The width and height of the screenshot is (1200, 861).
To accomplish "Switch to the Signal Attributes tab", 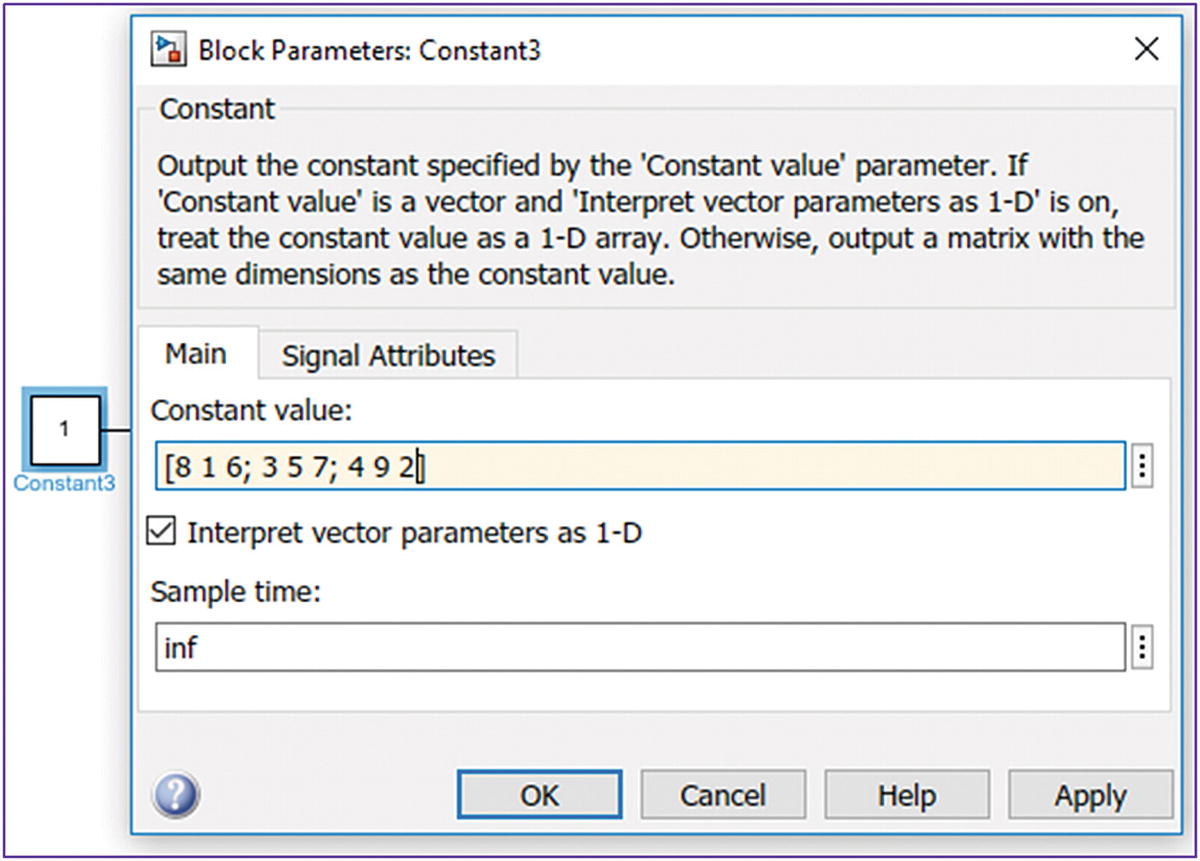I will click(x=388, y=355).
